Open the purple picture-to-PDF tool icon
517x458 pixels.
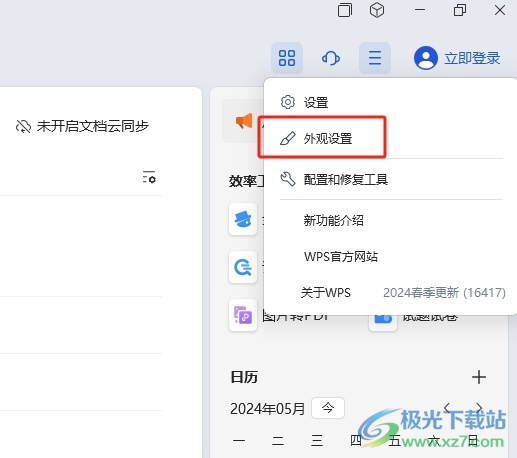tap(243, 315)
